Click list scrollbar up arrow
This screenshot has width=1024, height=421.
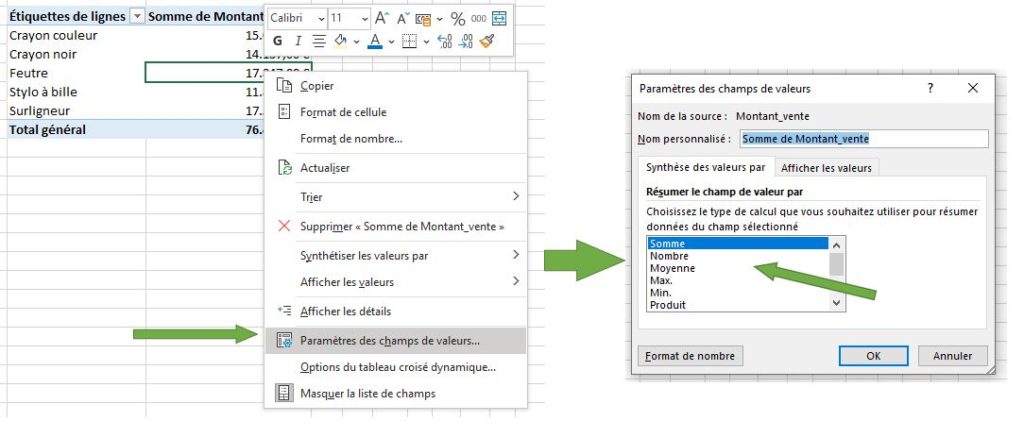tap(837, 244)
